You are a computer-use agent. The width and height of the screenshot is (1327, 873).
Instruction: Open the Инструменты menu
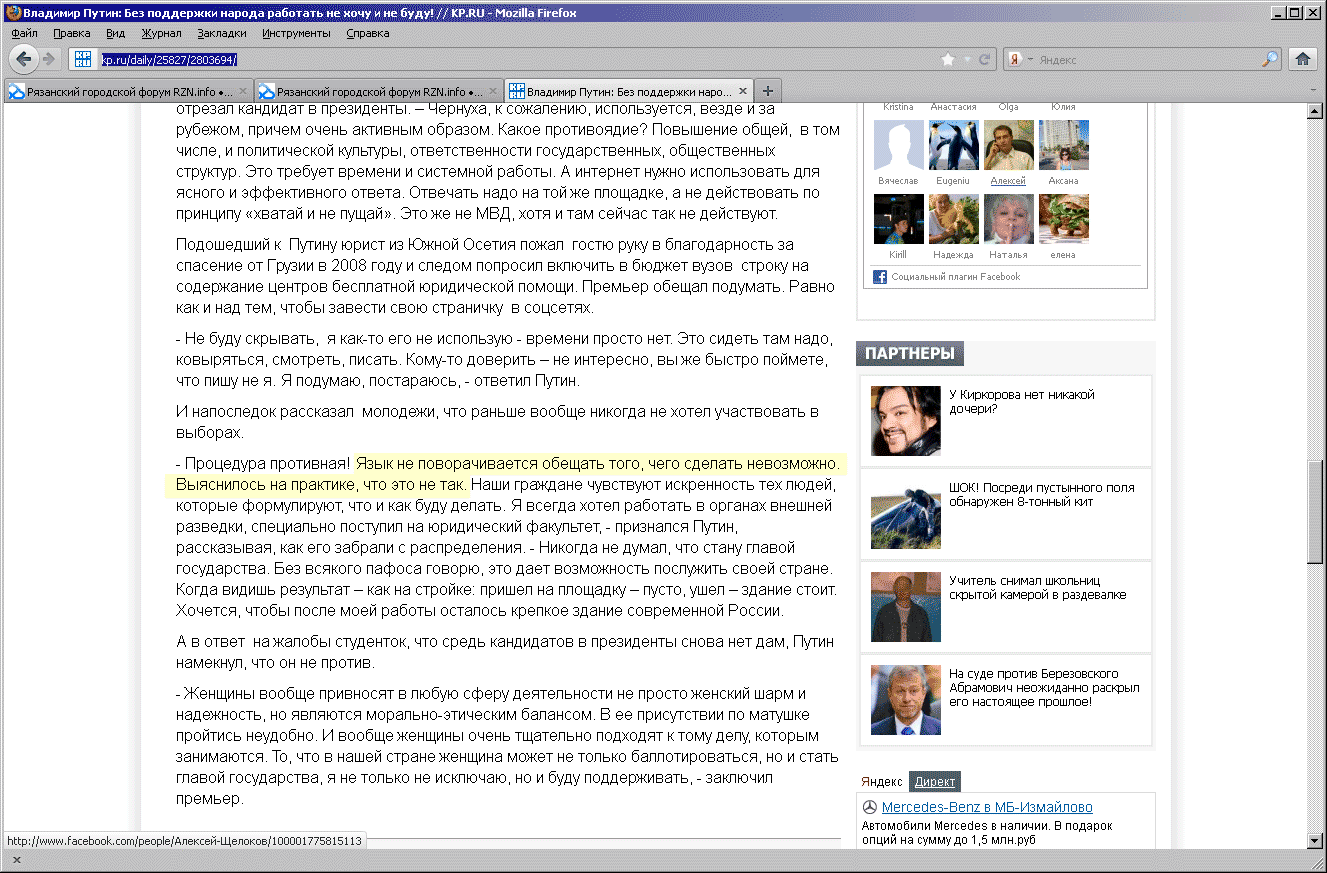(296, 33)
